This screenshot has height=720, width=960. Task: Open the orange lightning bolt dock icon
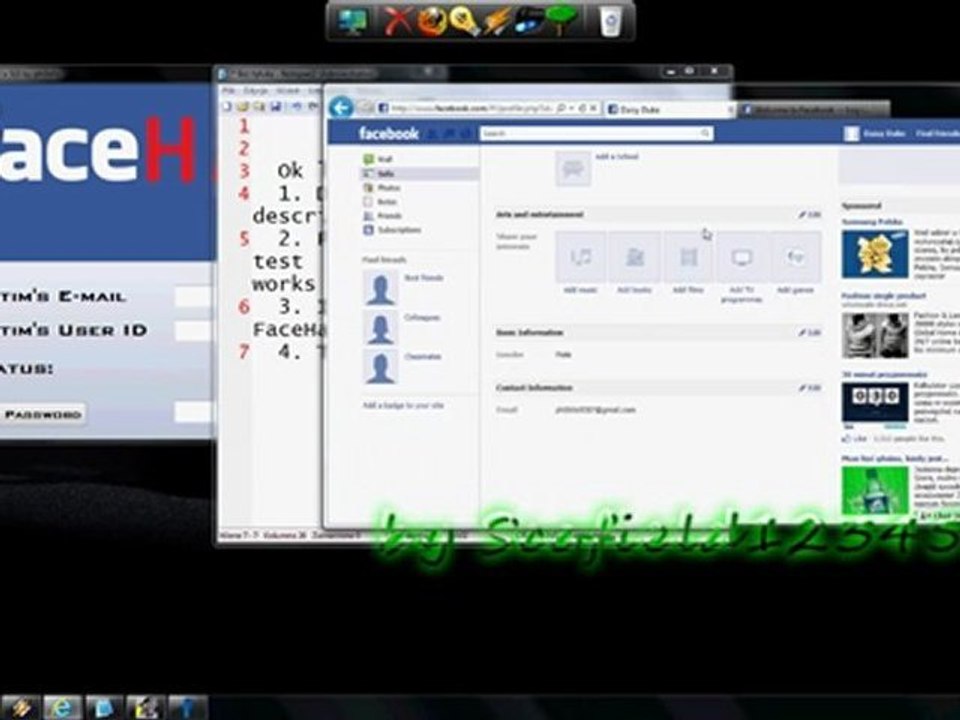[497, 22]
